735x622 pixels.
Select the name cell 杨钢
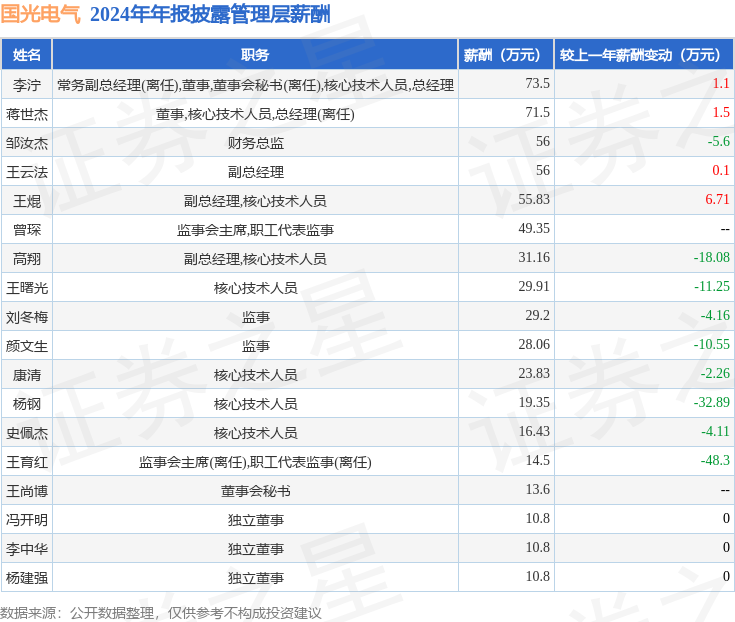point(27,404)
